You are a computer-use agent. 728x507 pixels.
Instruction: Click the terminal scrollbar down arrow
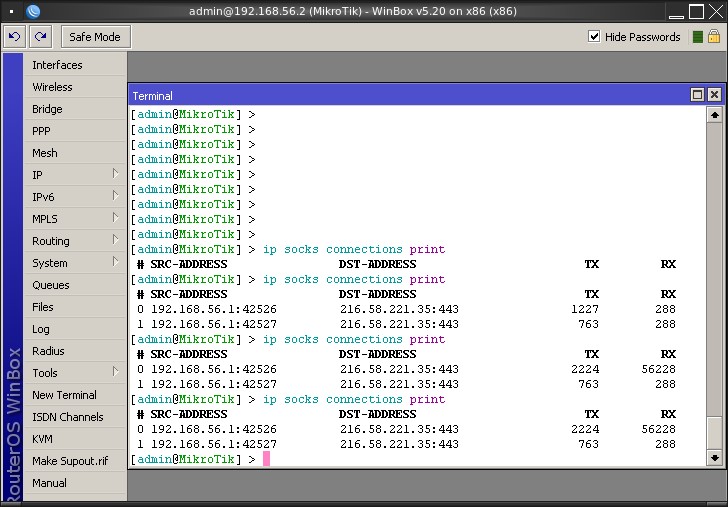715,458
